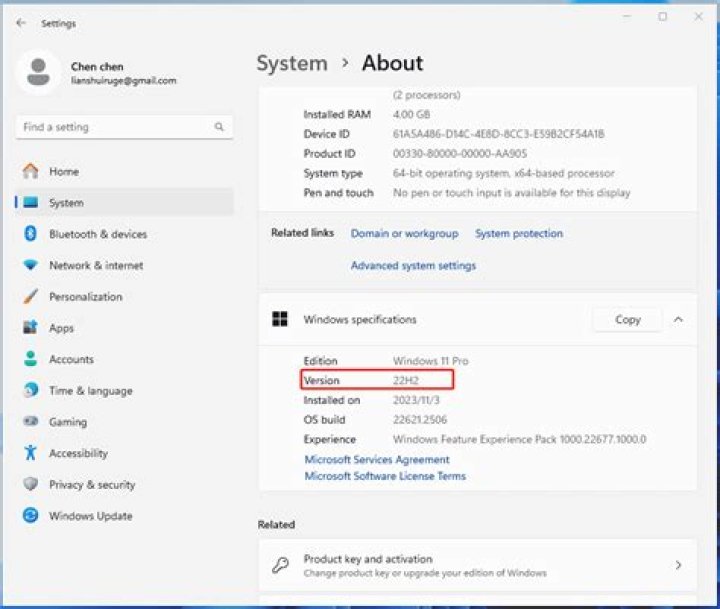Open Accounts settings
This screenshot has width=720, height=609.
[124, 359]
